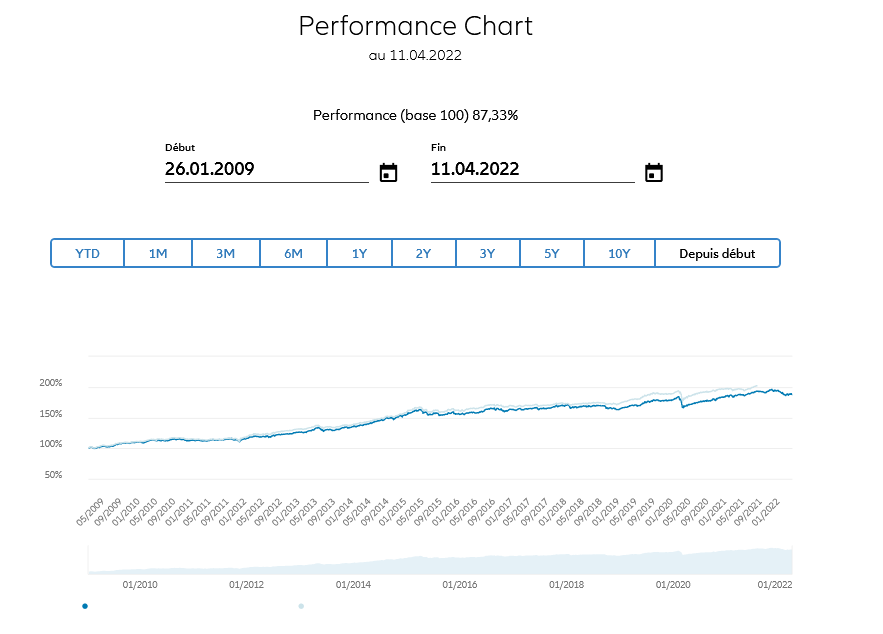
Task: Click the 200% y-axis label
Action: tap(51, 383)
